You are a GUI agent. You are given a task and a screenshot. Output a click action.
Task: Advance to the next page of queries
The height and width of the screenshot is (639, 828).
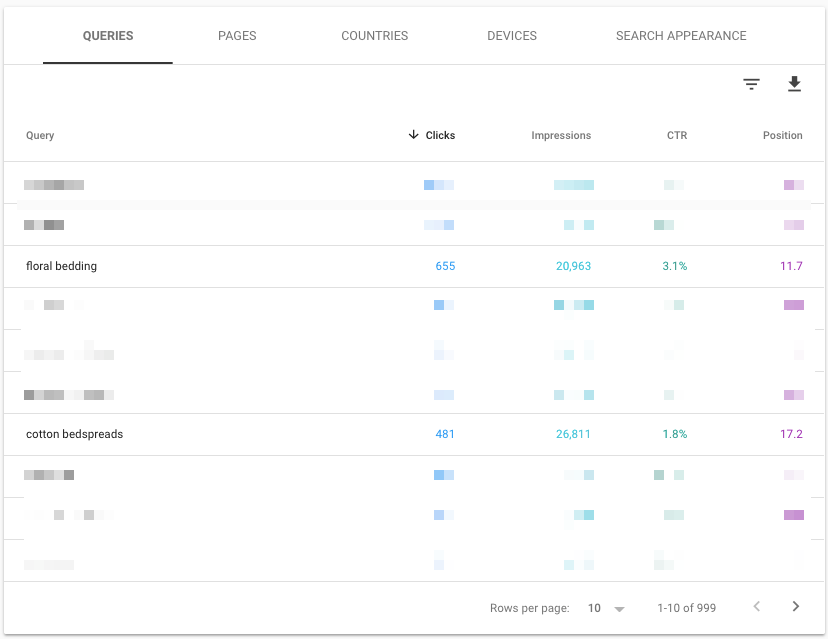coord(795,607)
